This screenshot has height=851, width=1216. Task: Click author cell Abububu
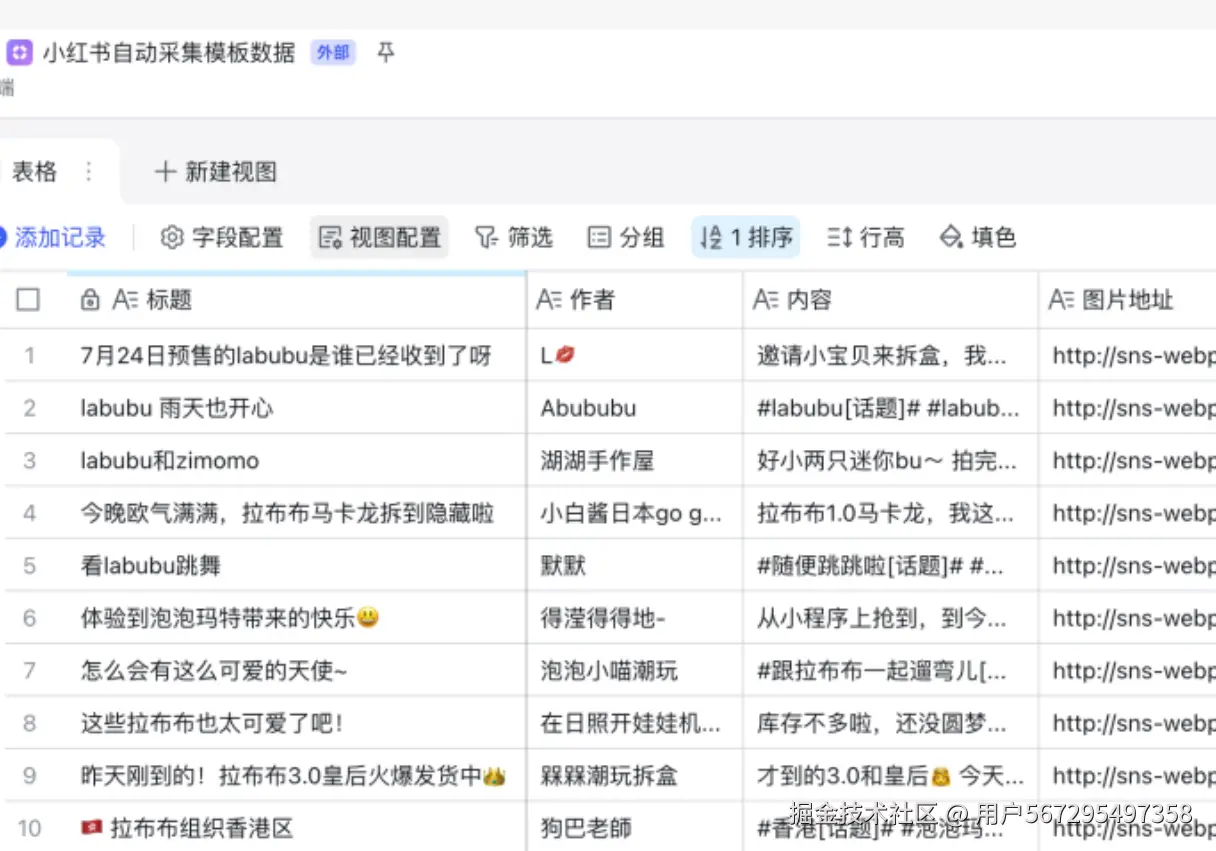(x=634, y=408)
